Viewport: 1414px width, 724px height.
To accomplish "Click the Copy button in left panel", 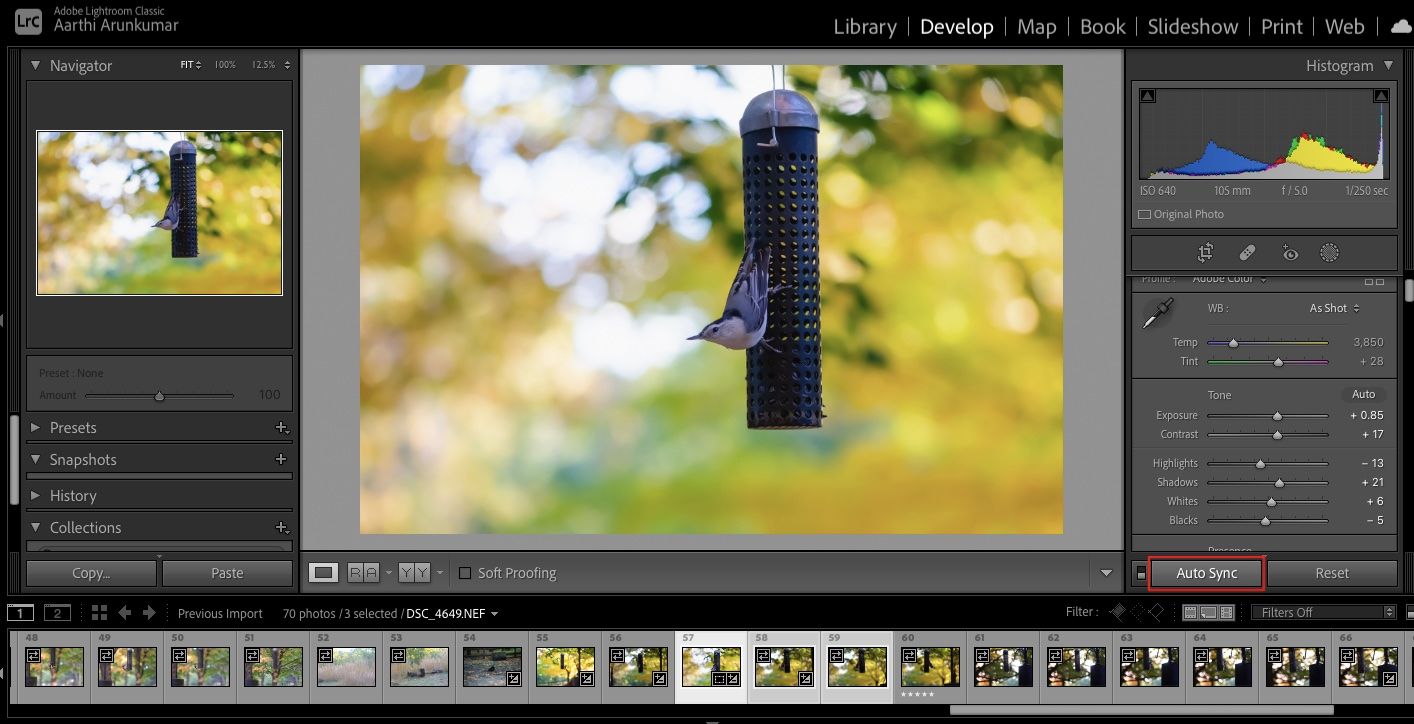I will [90, 572].
